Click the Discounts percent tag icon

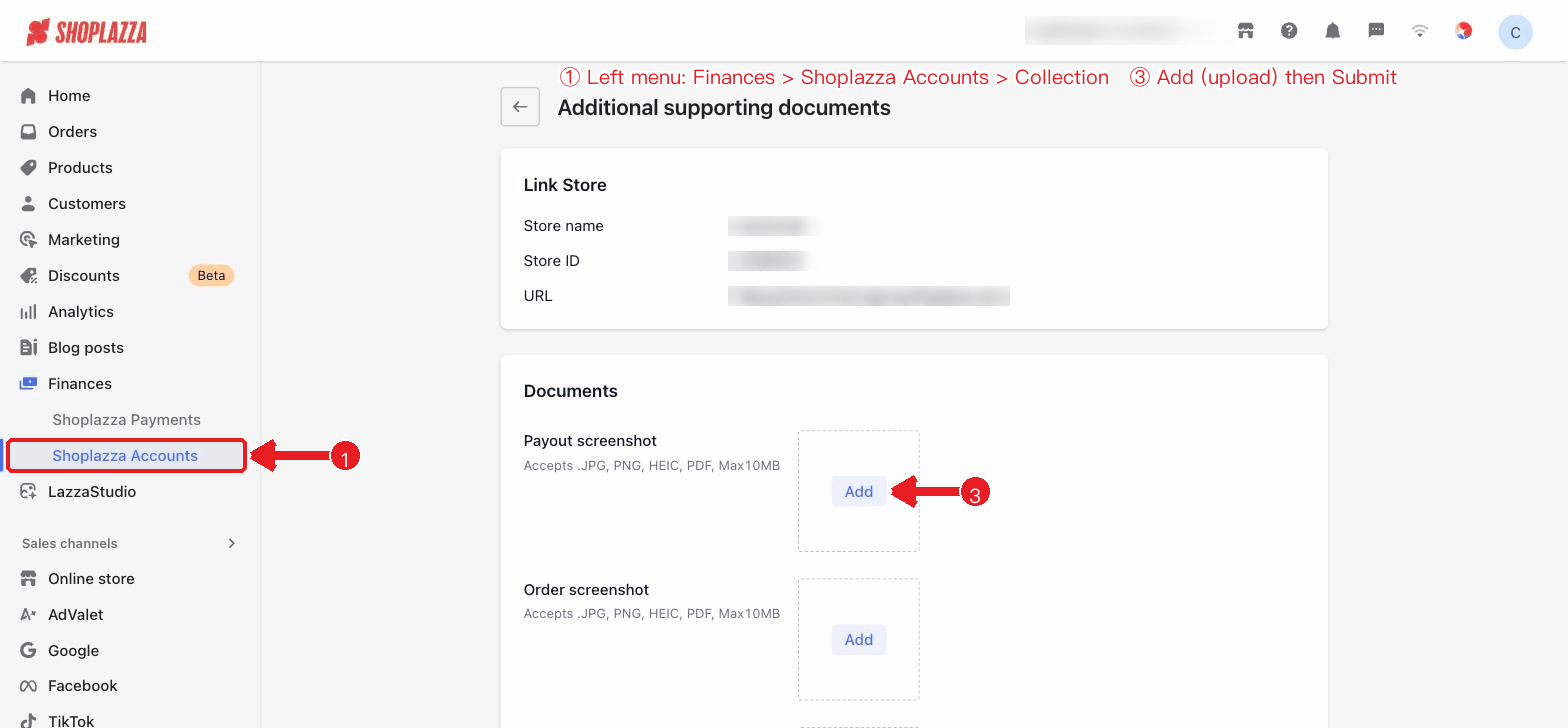click(28, 276)
